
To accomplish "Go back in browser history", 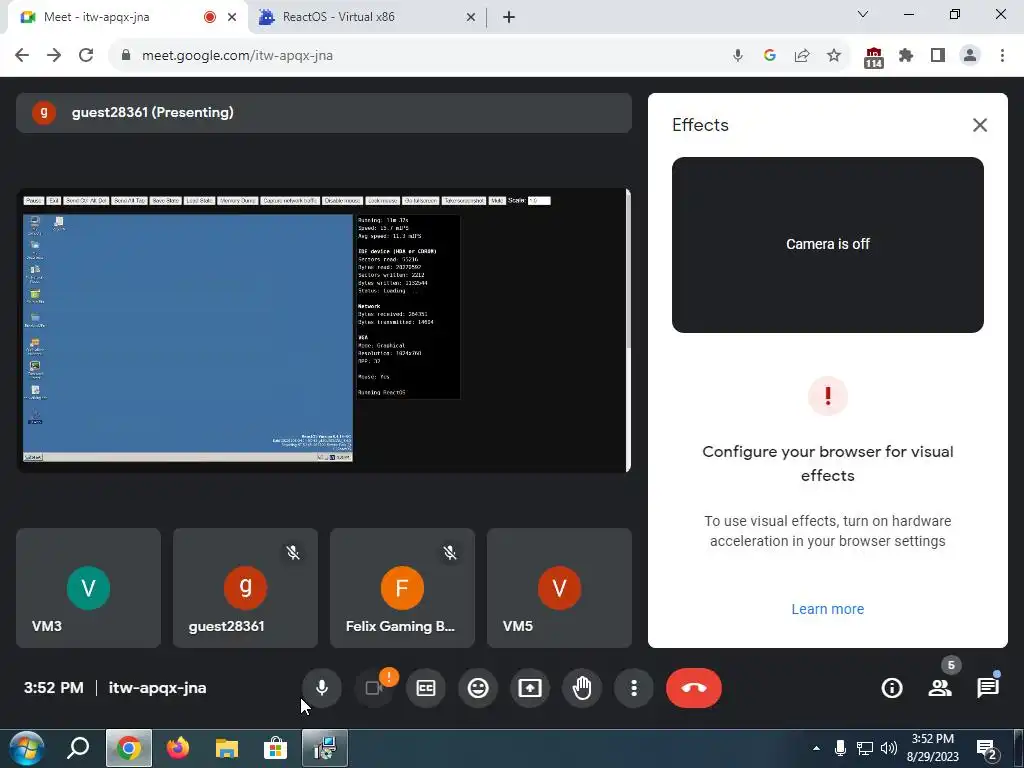I will click(x=22, y=56).
